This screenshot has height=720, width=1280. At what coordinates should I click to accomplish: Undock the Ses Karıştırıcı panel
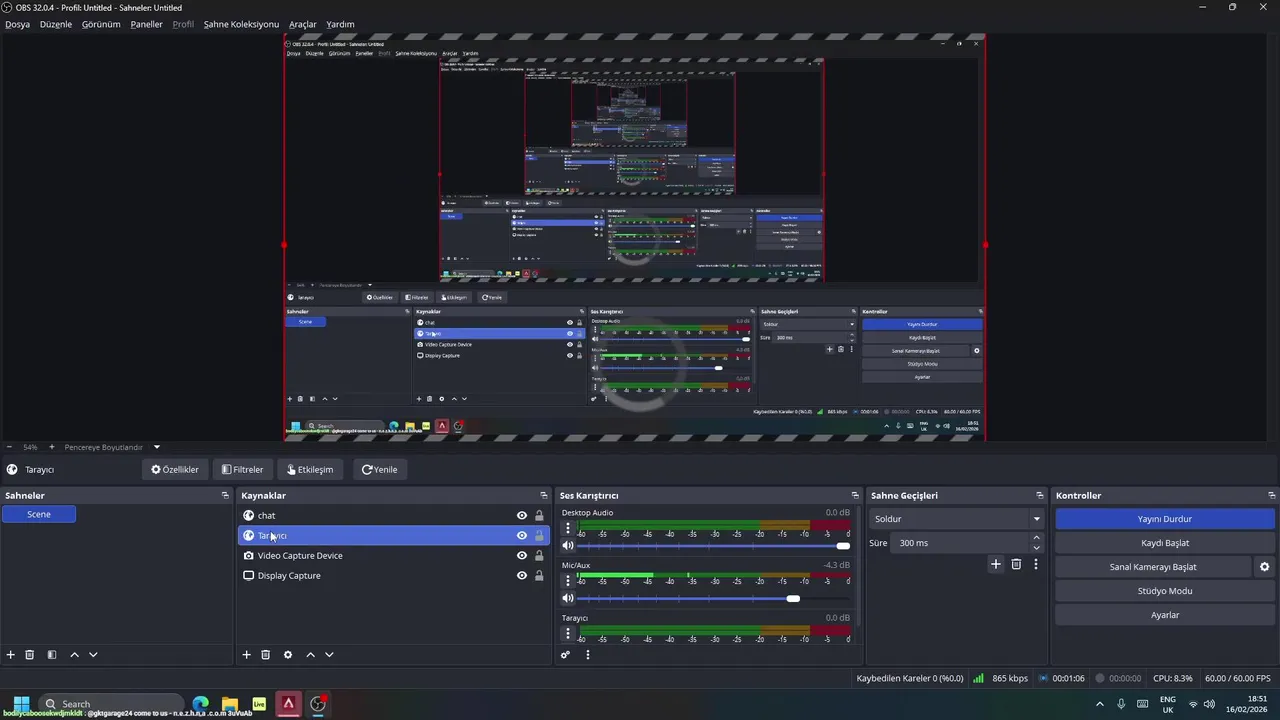[855, 496]
